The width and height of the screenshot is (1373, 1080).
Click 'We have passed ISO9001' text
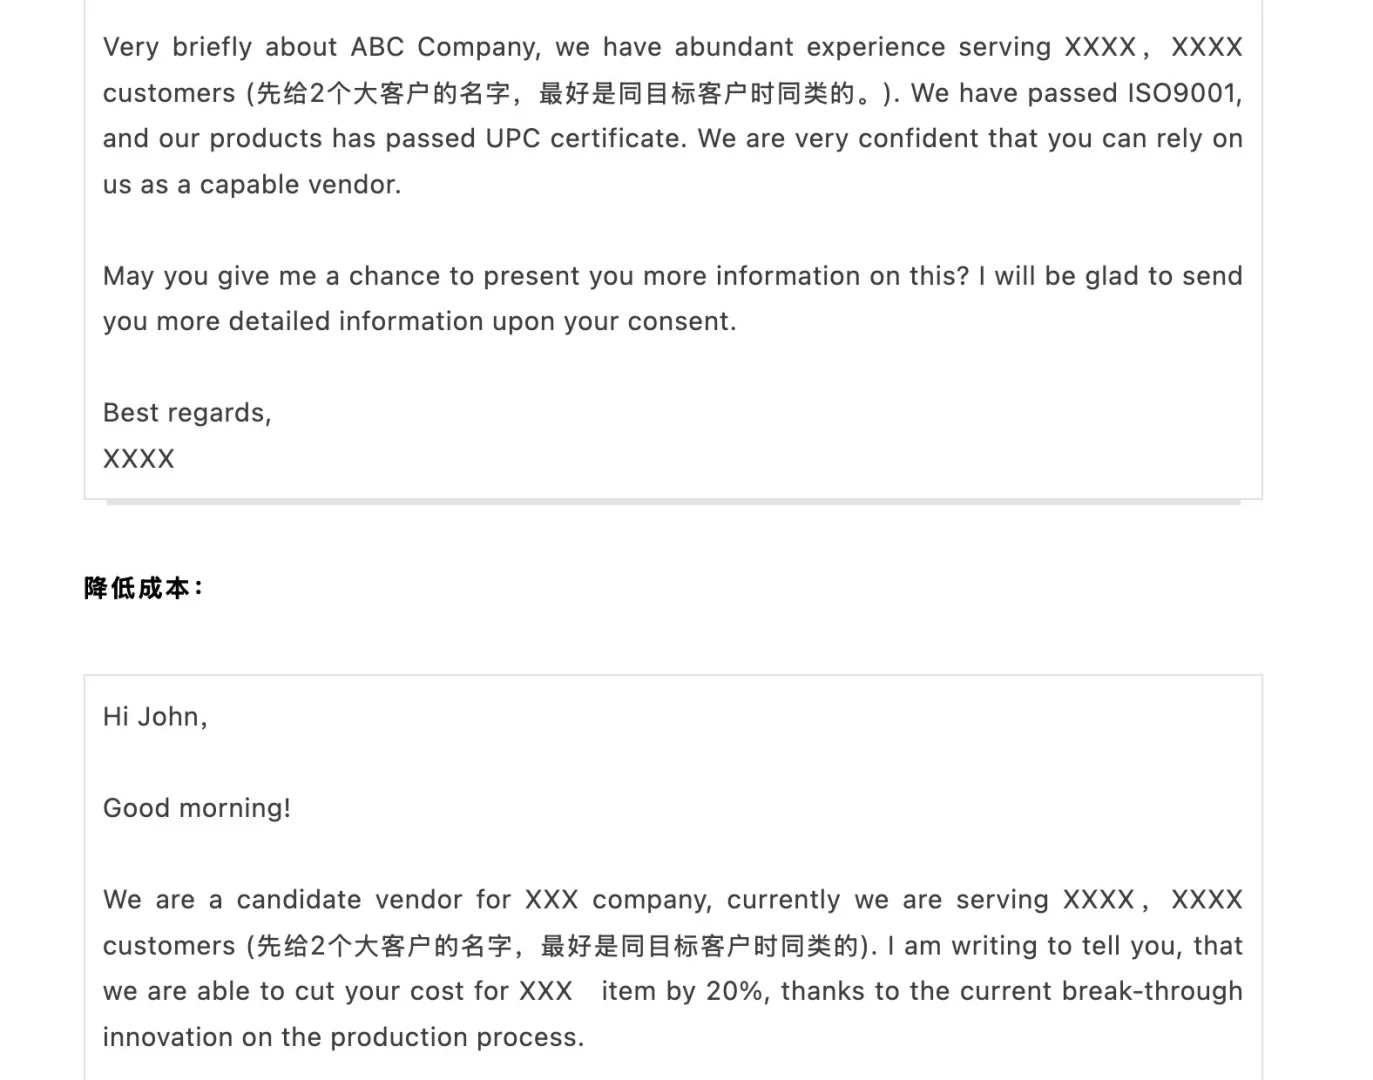(1076, 93)
